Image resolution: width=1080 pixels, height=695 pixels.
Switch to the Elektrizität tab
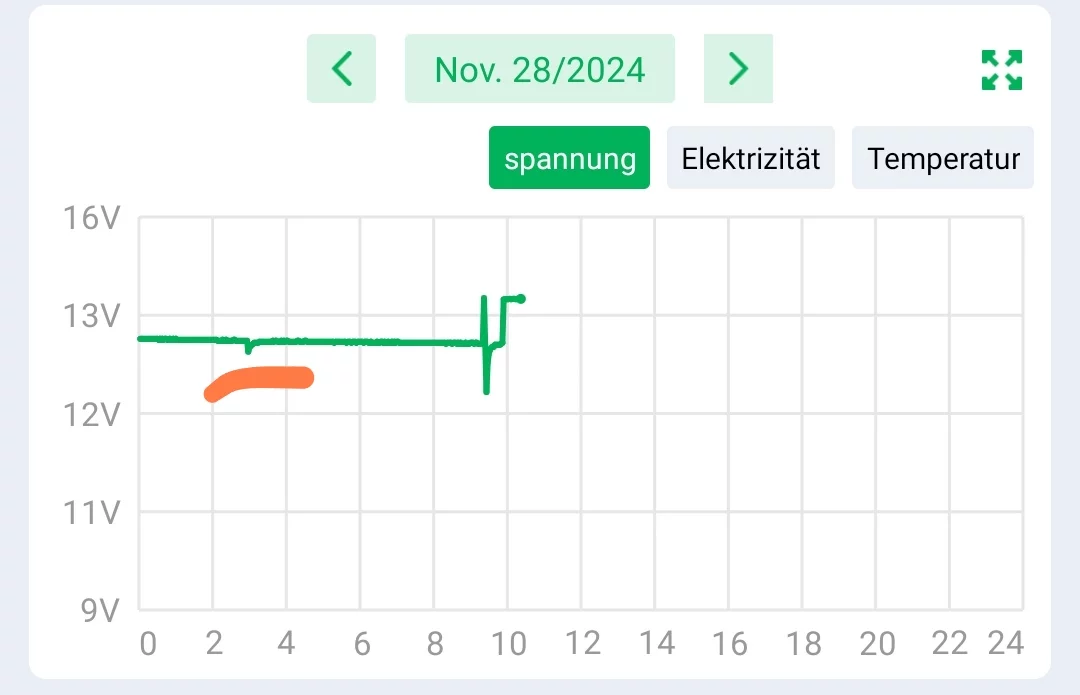[750, 158]
